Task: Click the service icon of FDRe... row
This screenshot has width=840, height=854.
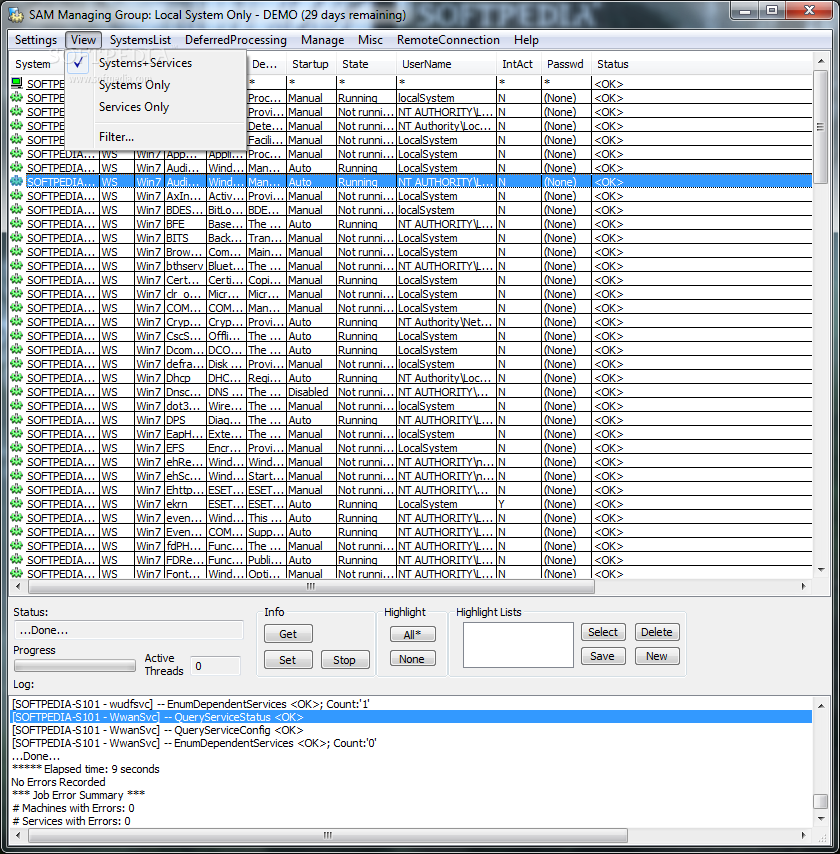Action: coord(17,559)
